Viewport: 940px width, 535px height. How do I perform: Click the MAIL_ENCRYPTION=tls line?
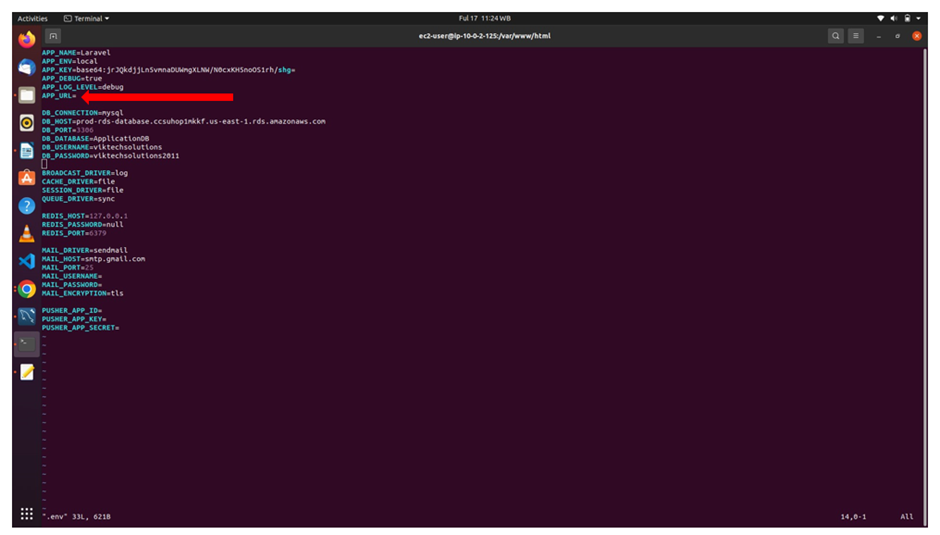pyautogui.click(x=83, y=293)
